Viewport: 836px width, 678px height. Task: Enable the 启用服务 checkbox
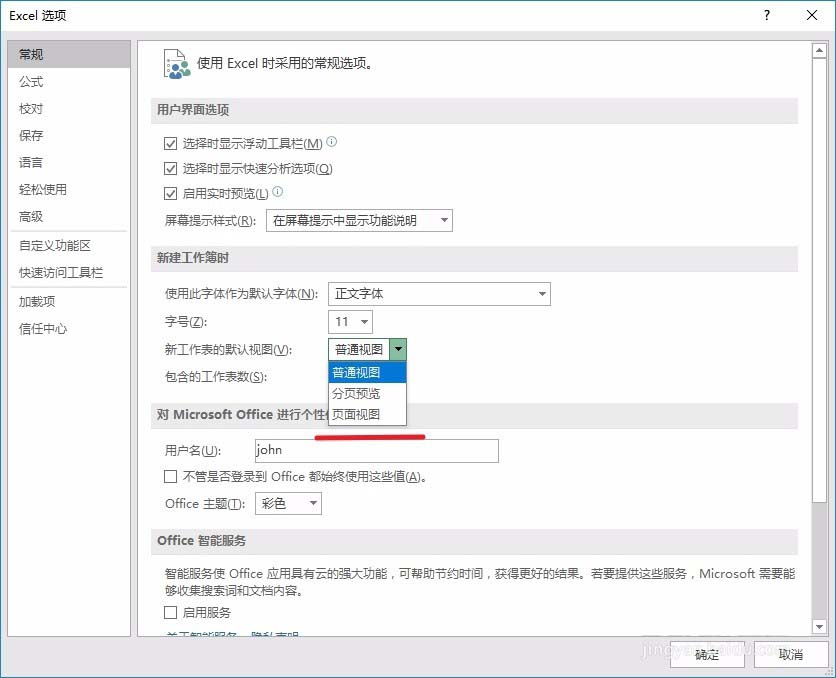click(171, 612)
